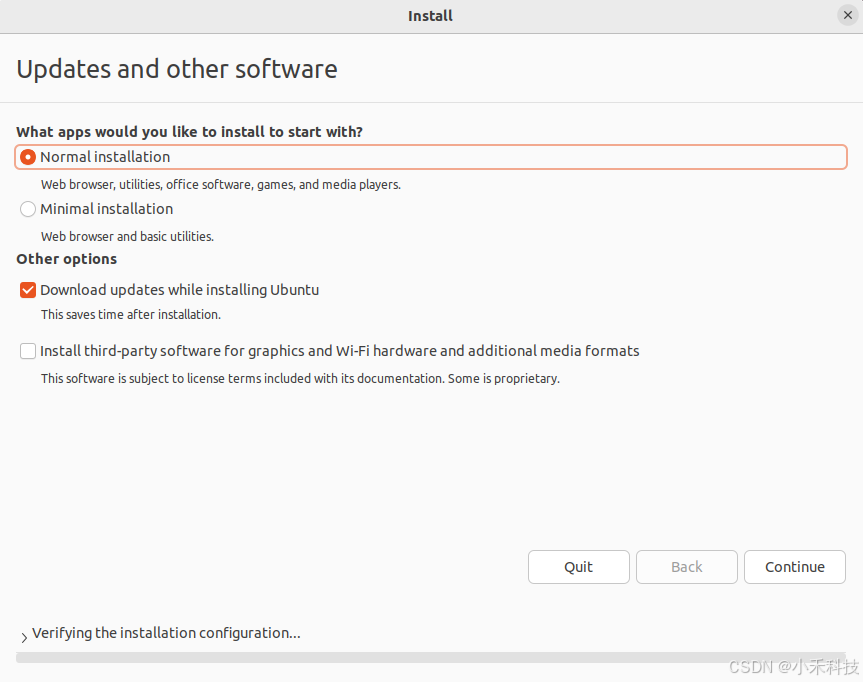Expand the Verifying installation configuration details
This screenshot has height=682, width=863.
click(24, 637)
